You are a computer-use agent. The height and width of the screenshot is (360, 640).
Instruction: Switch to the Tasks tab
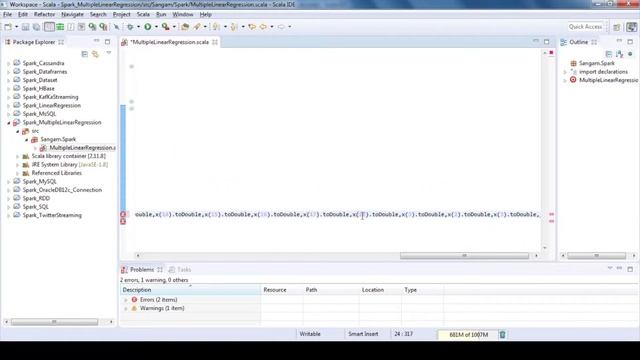pos(180,269)
